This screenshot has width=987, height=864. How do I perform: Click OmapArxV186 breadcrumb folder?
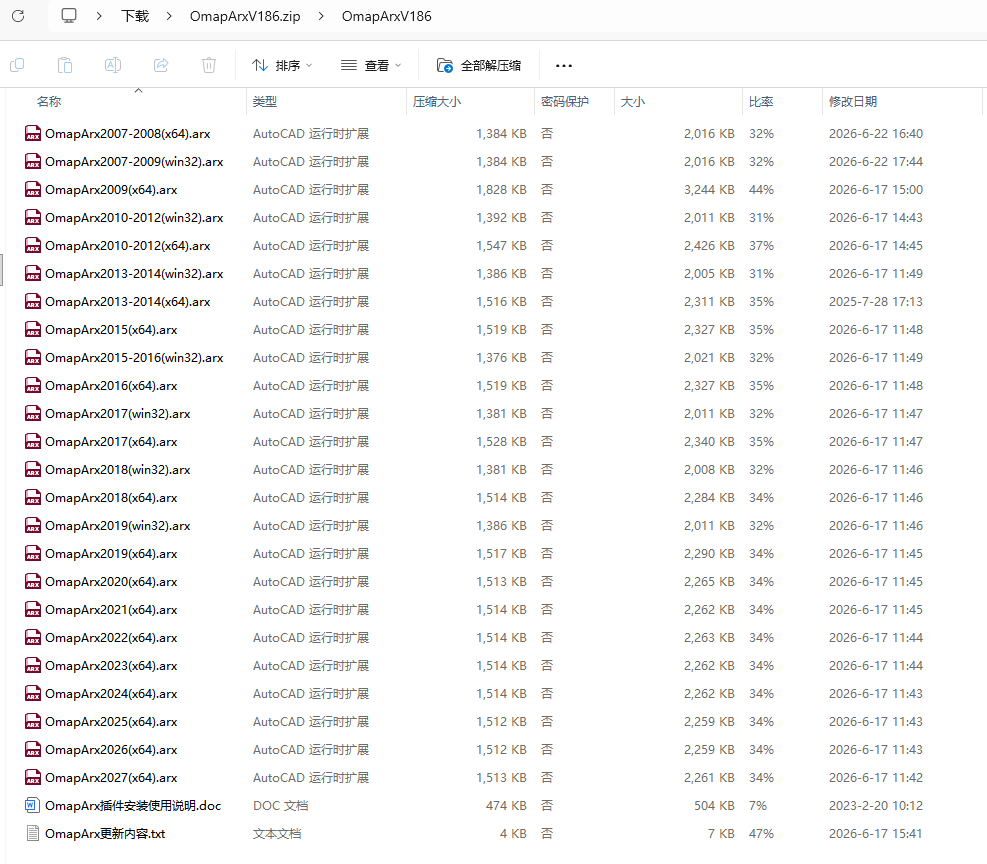coord(386,16)
